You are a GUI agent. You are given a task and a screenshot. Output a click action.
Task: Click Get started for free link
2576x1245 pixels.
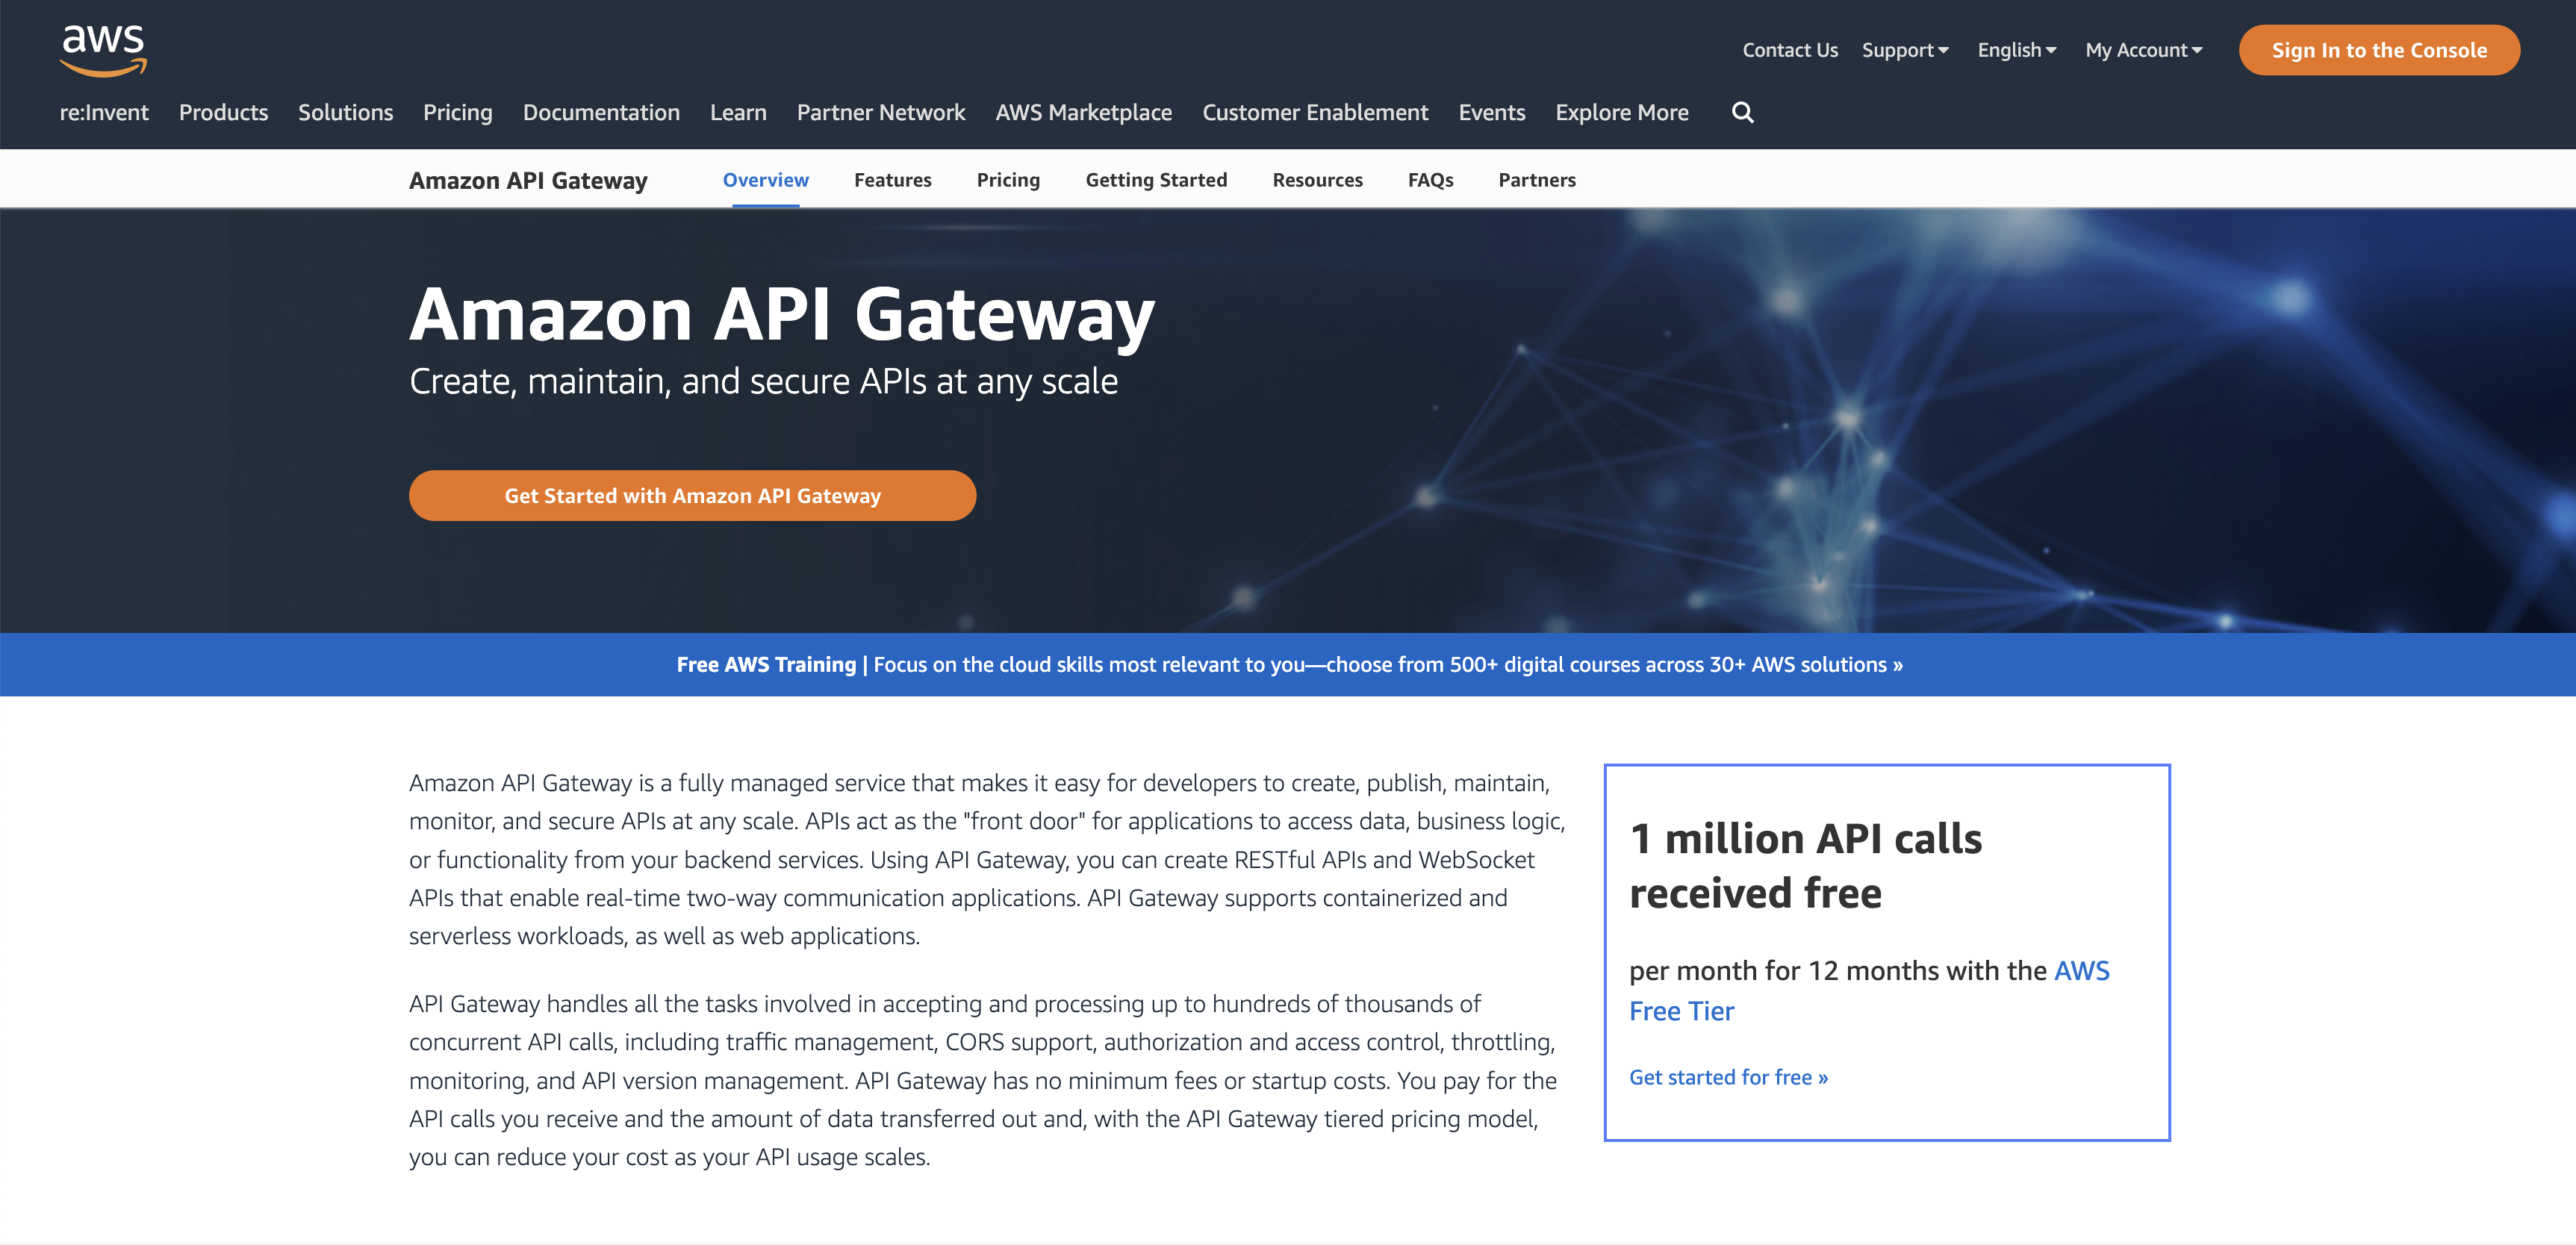click(1728, 1078)
